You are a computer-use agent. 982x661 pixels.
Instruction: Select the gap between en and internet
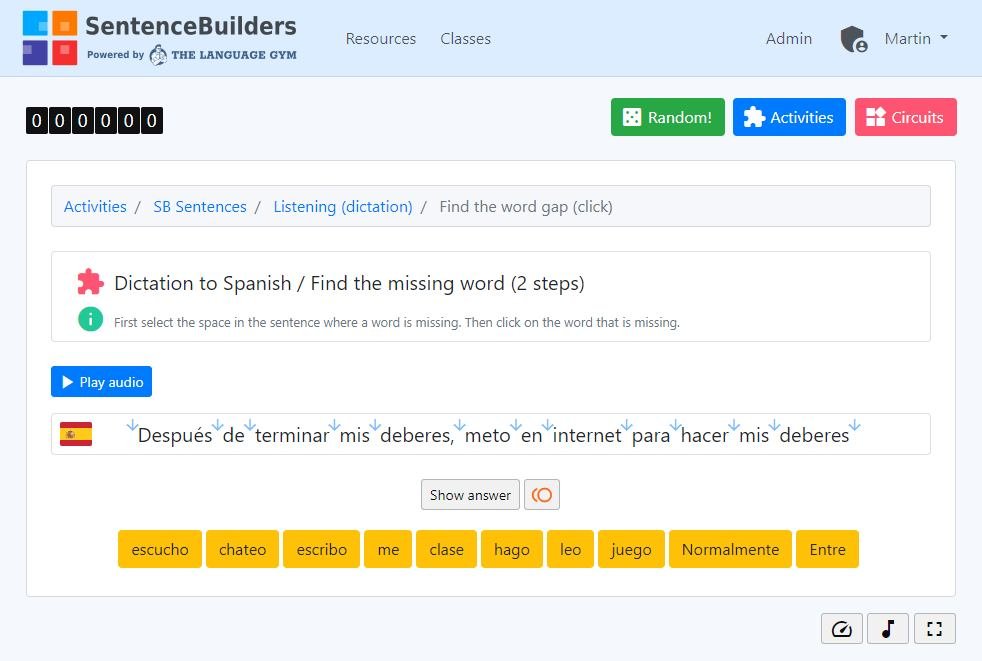tap(547, 426)
